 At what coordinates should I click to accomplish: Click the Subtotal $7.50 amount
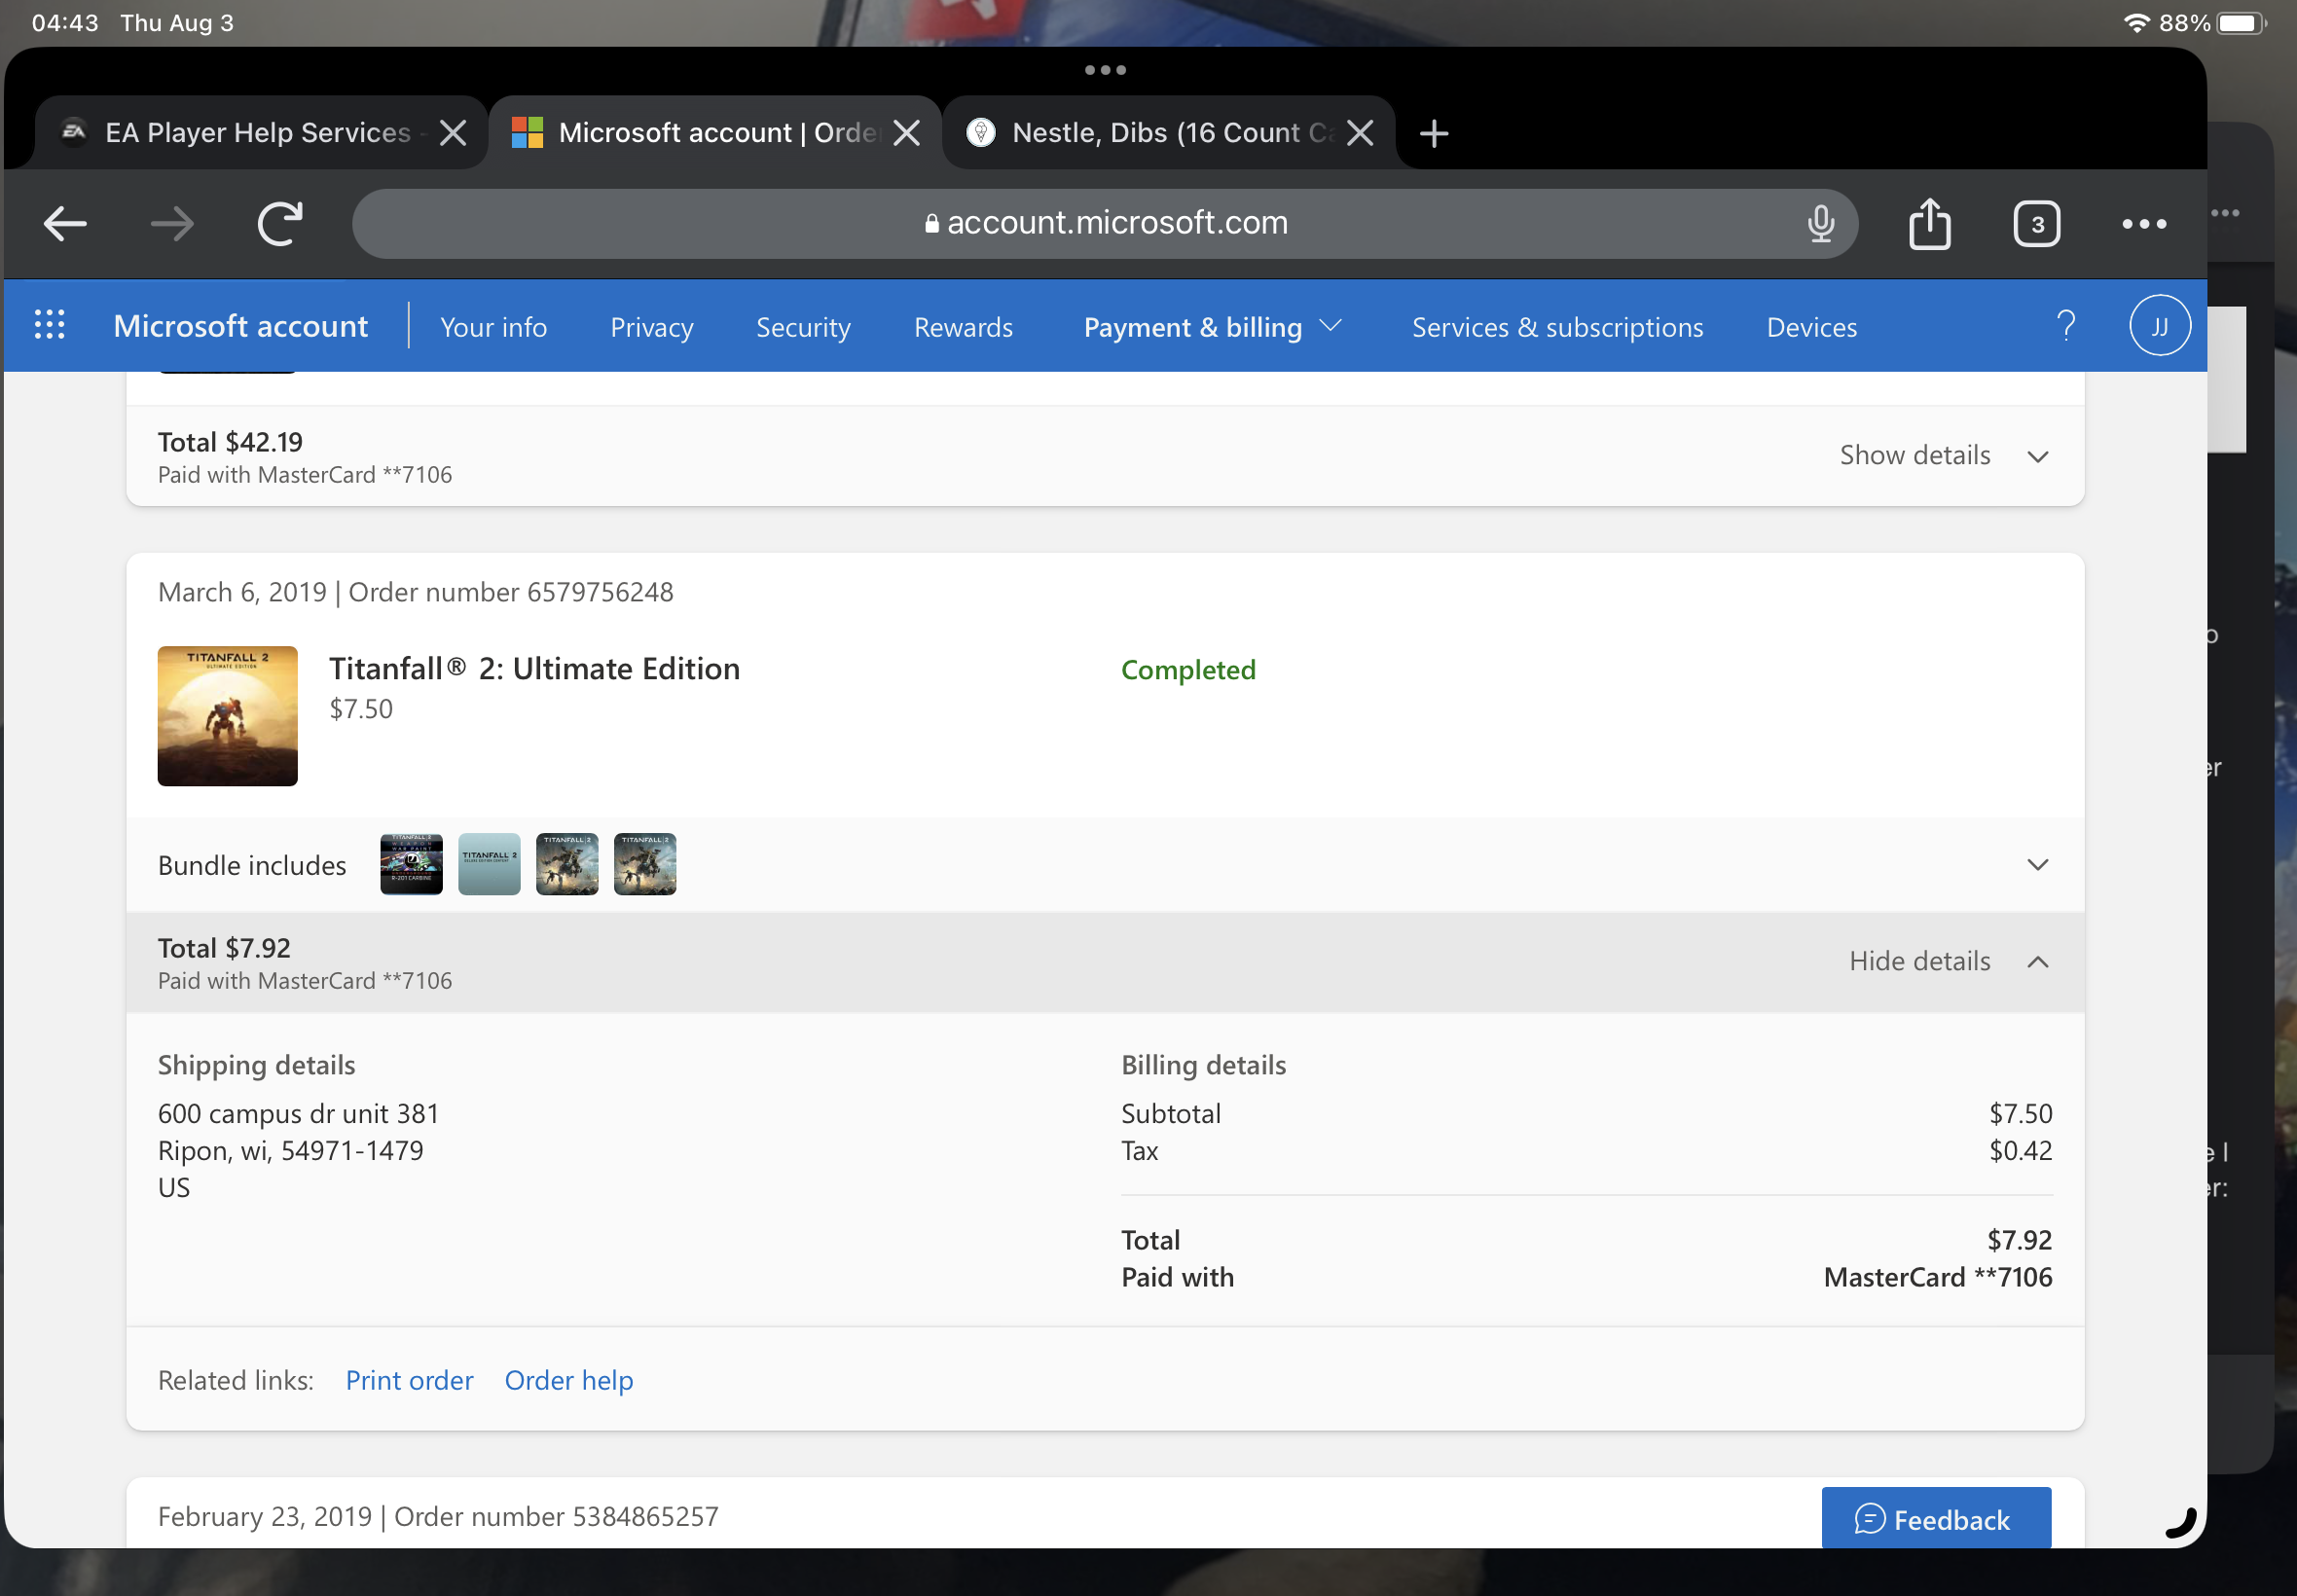tap(2020, 1113)
